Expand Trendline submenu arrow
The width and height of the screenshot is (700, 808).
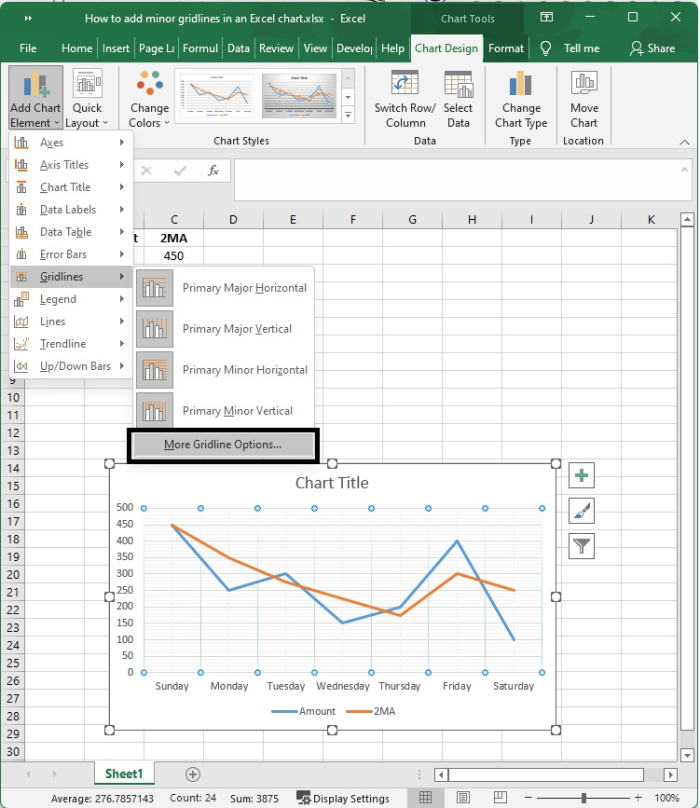pyautogui.click(x=122, y=344)
